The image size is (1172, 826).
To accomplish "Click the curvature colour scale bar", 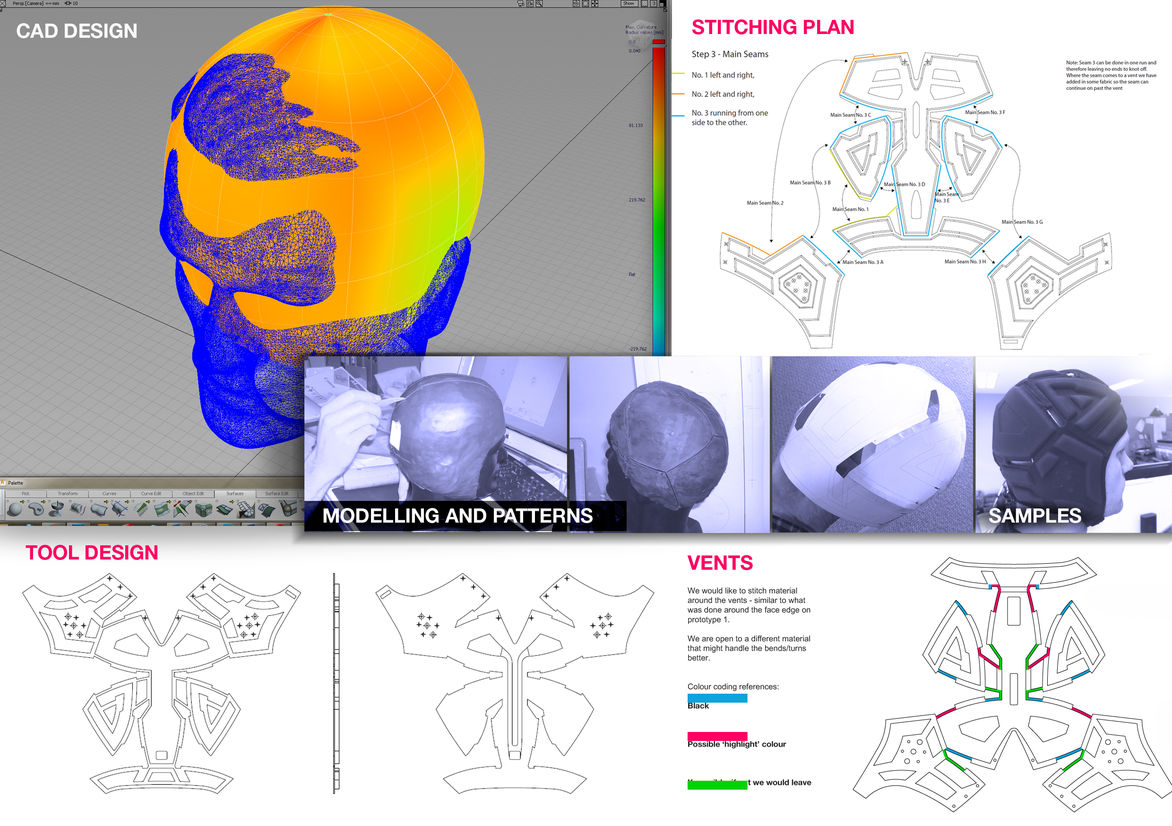I will coord(657,200).
